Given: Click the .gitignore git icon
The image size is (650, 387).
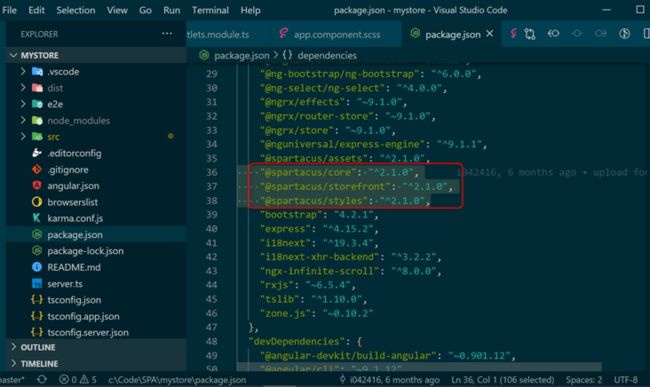Looking at the screenshot, I should click(37, 169).
